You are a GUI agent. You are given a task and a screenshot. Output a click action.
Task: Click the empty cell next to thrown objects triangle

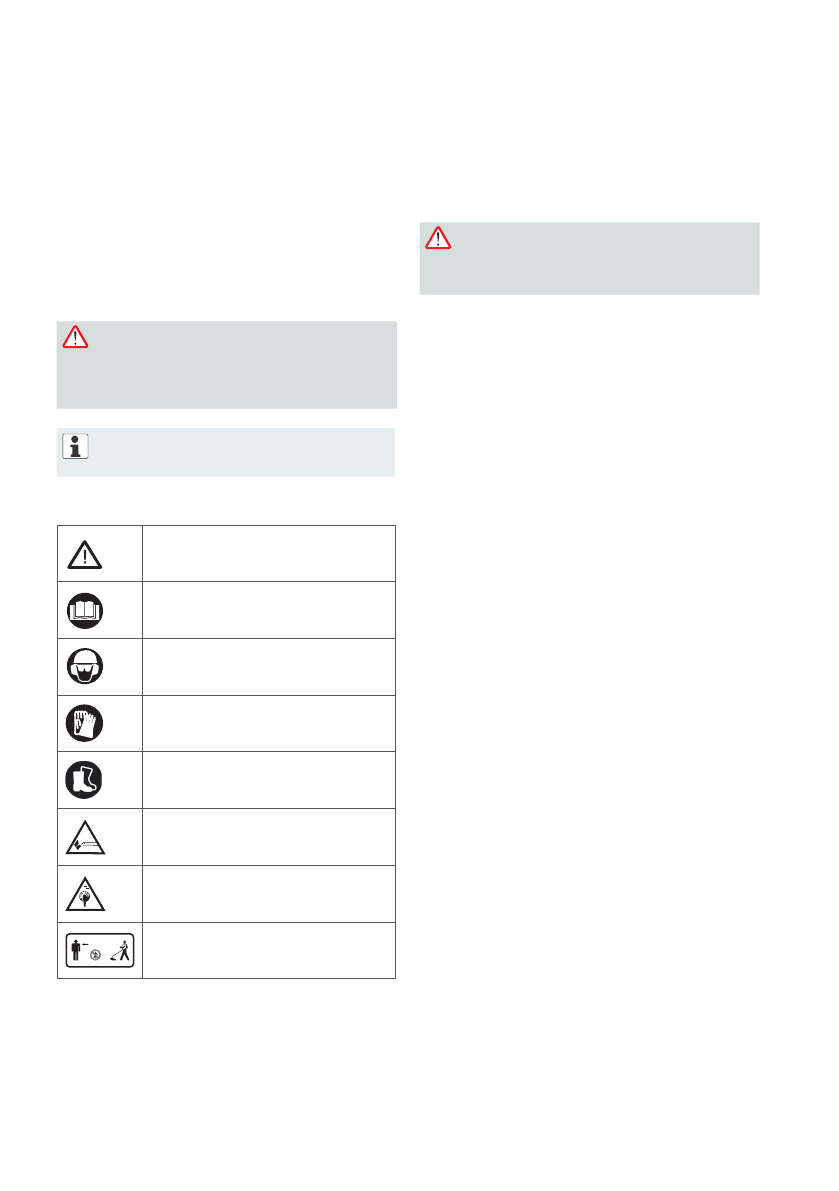pos(269,895)
